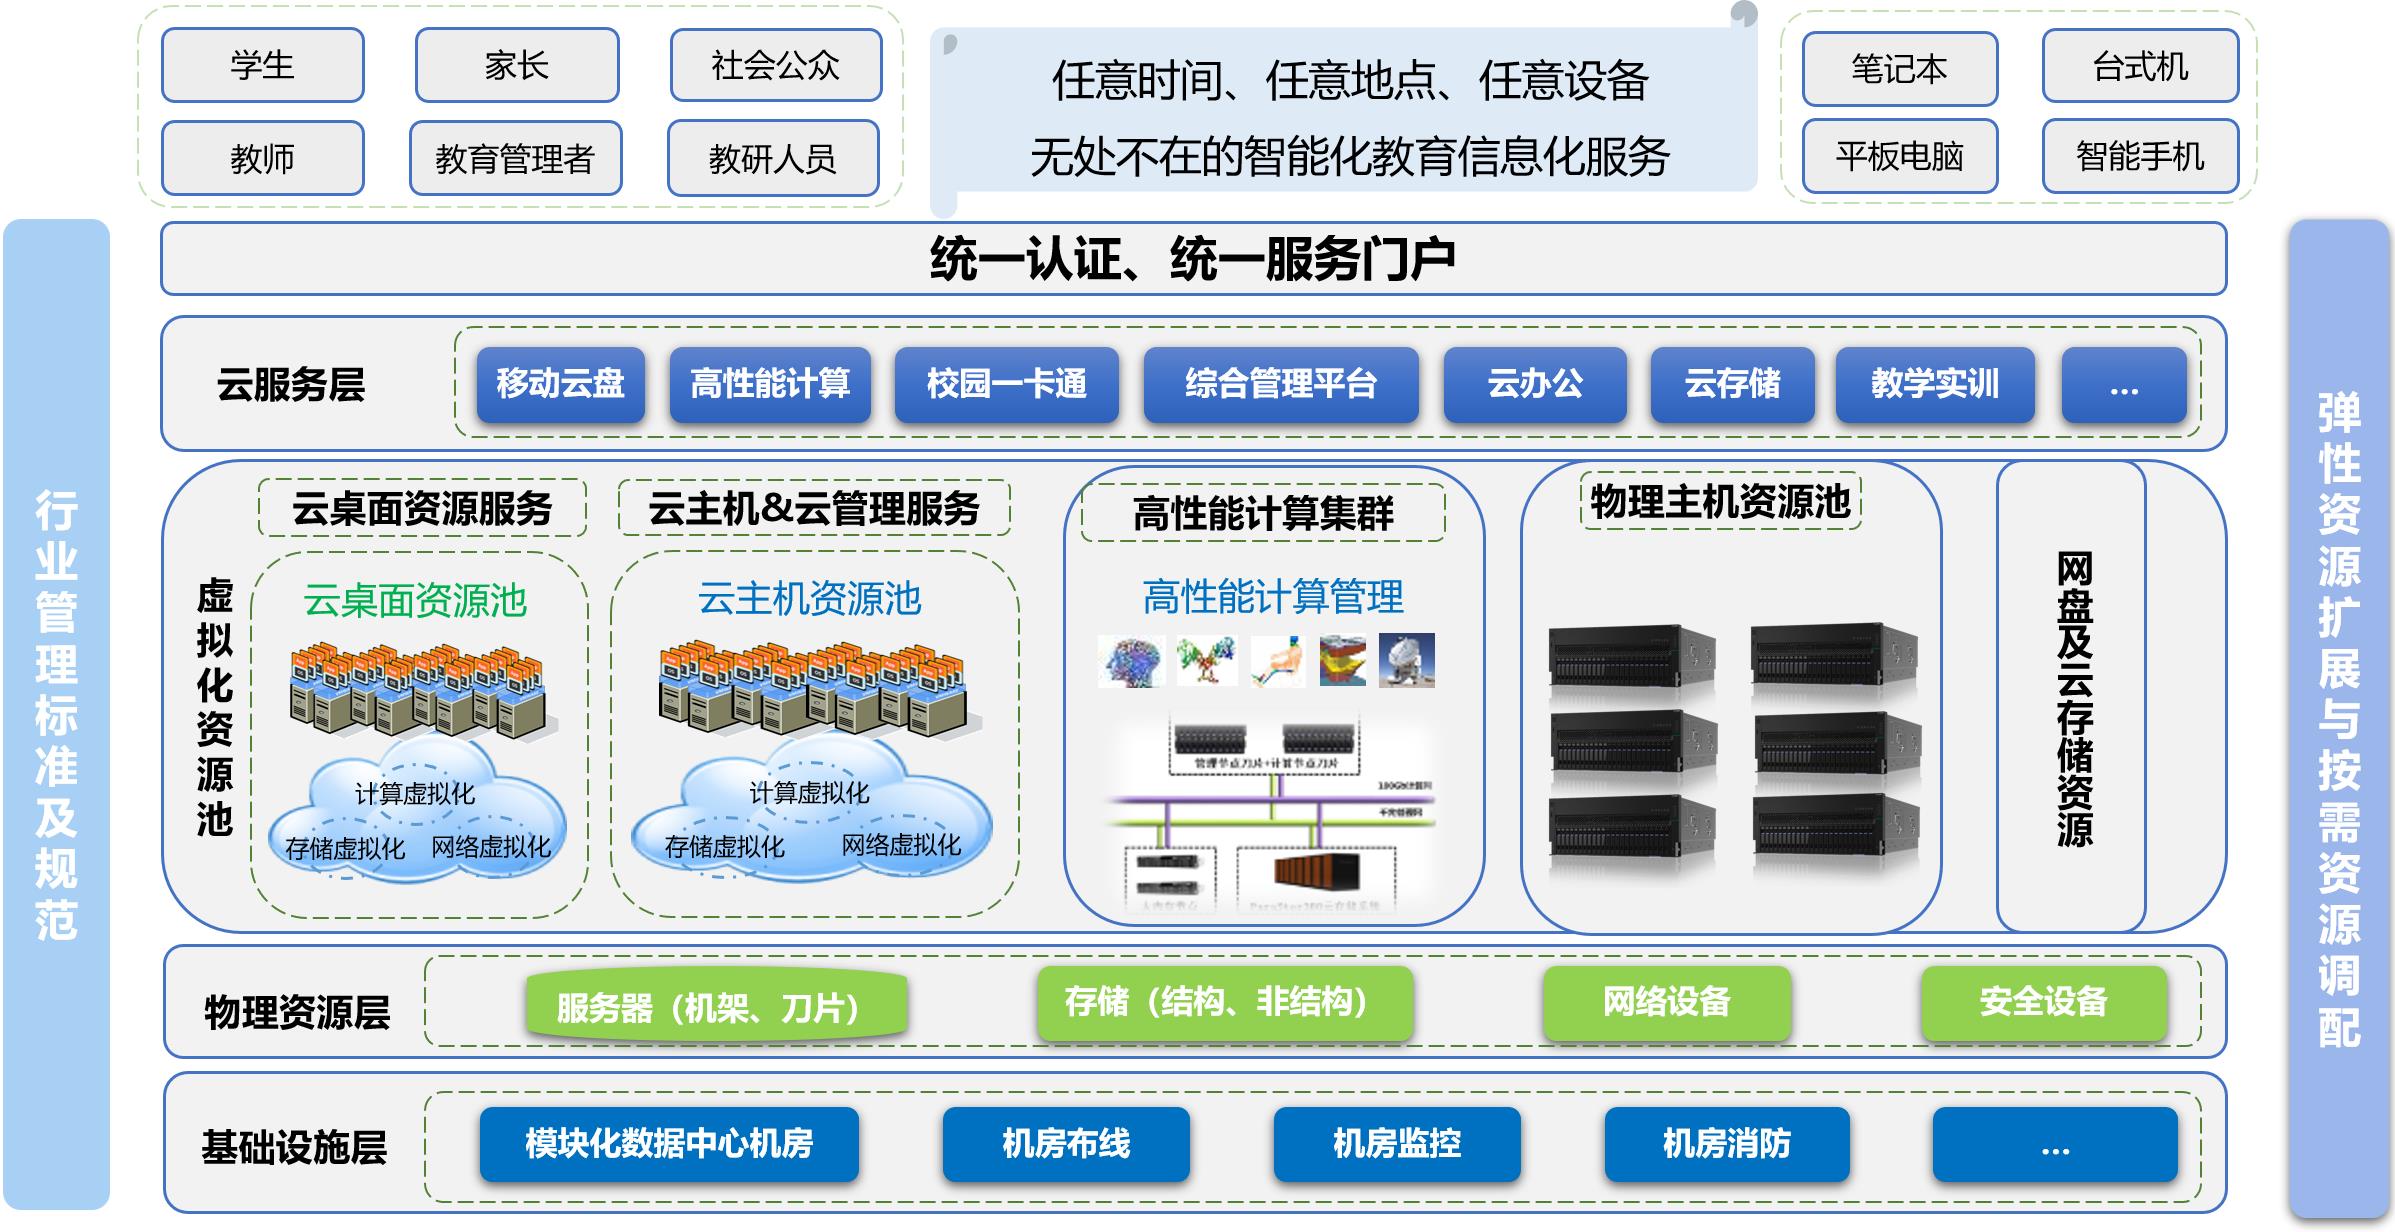Click the 校园一卡通 button
The width and height of the screenshot is (2395, 1232).
pos(1006,384)
